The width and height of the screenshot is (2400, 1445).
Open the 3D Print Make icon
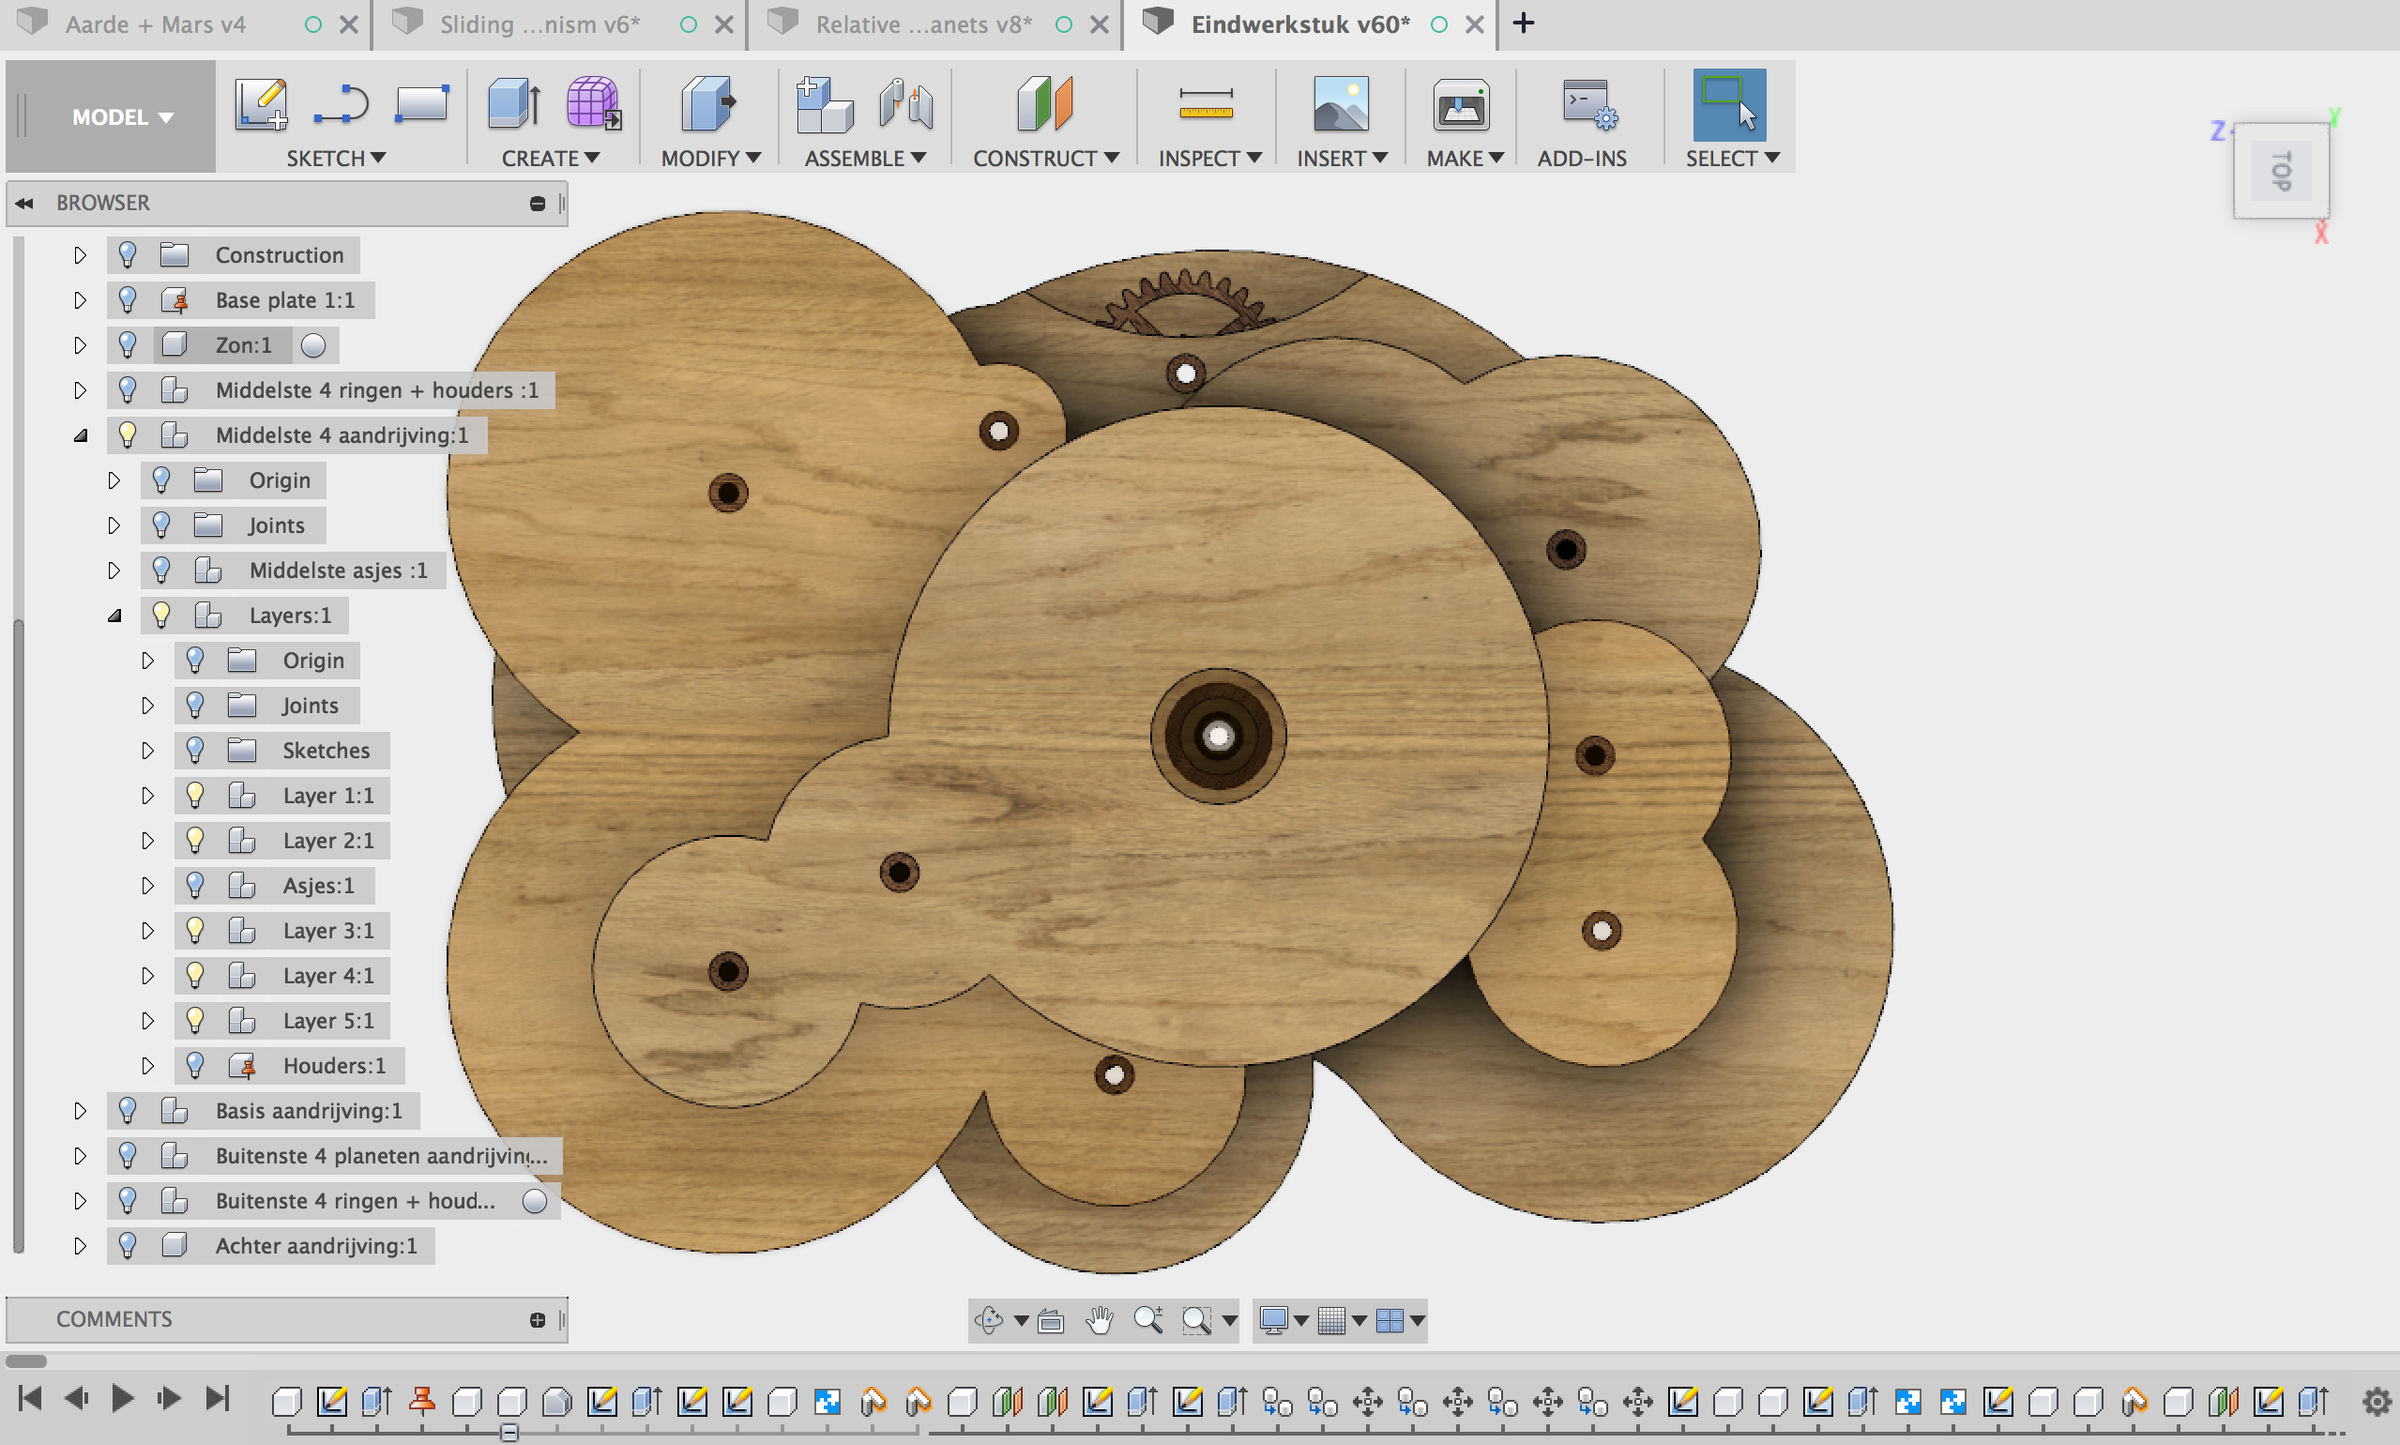pos(1461,104)
